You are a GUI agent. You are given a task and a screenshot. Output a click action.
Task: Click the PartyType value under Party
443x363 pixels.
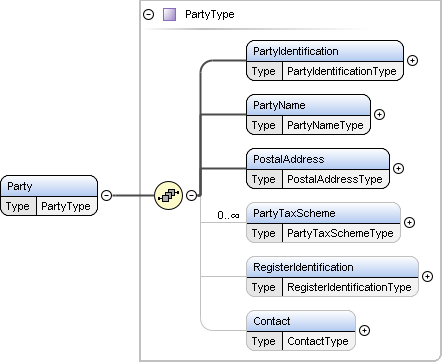(x=66, y=206)
